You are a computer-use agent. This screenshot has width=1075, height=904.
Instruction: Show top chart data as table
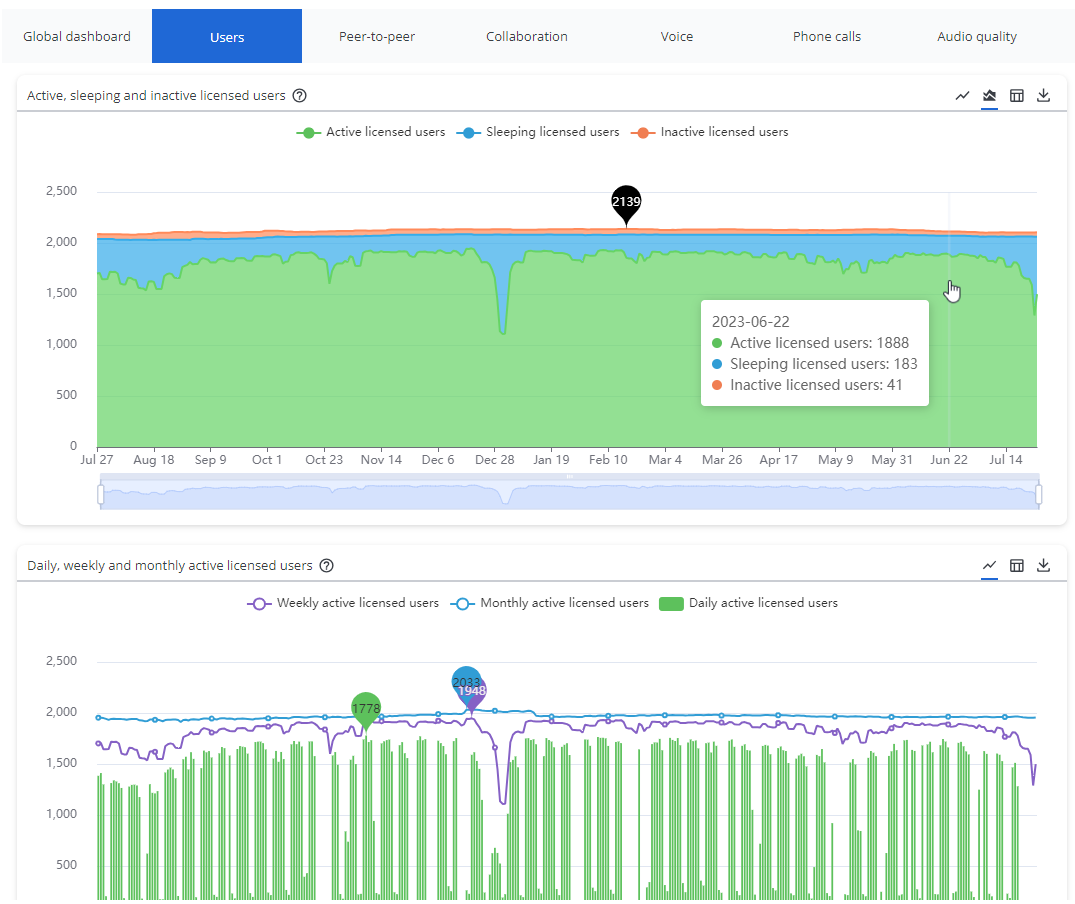pos(1017,95)
